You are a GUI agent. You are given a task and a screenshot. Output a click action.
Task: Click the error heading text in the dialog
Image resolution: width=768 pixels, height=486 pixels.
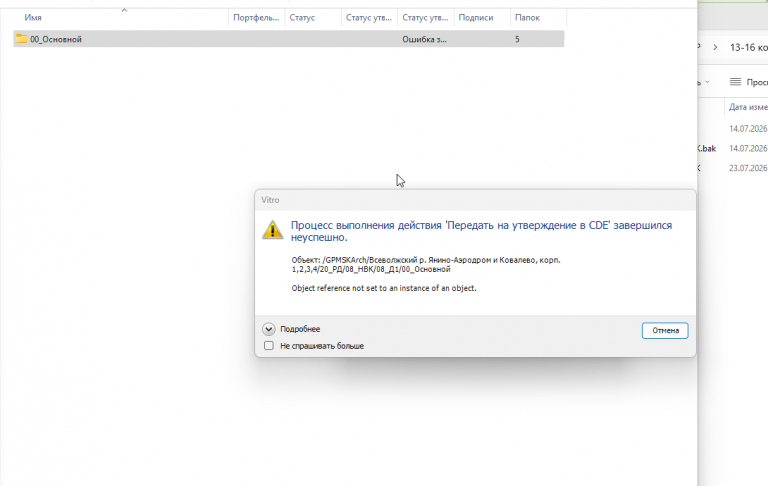481,231
